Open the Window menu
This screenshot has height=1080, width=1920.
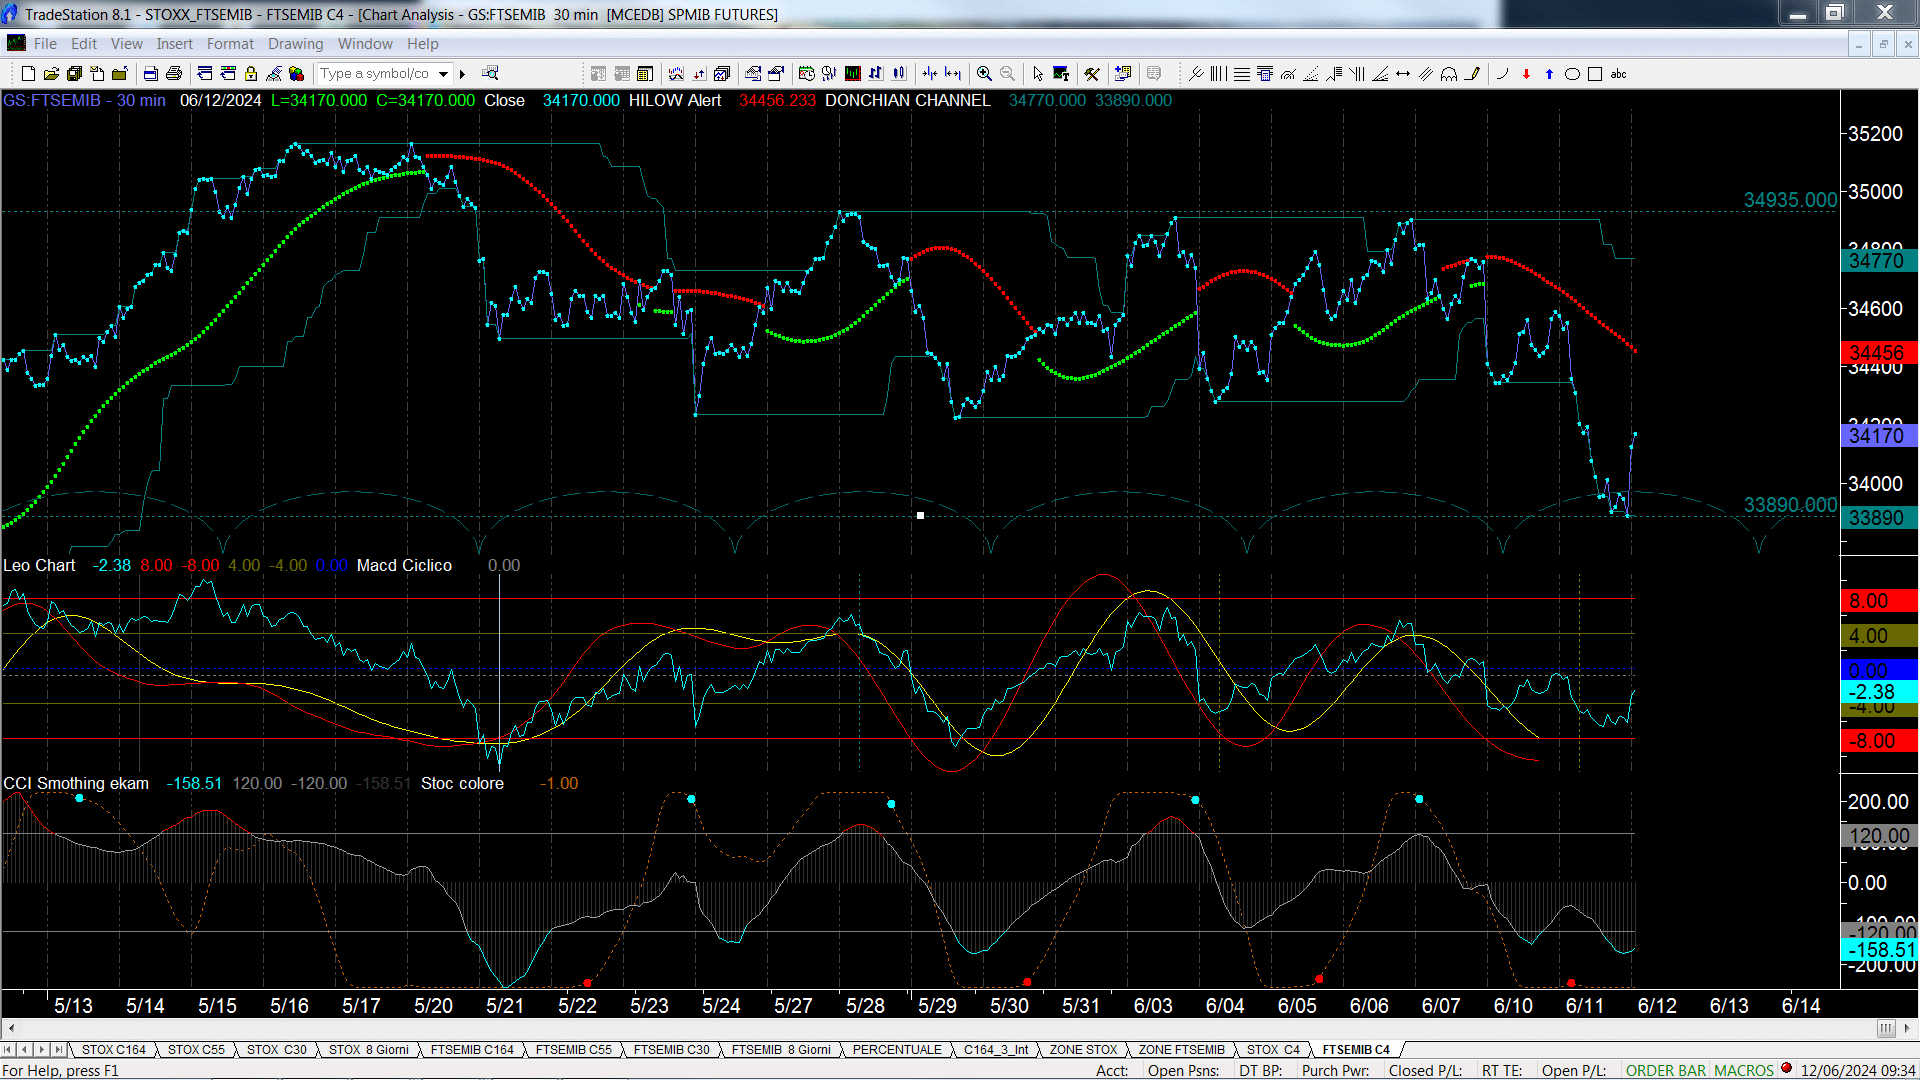365,44
